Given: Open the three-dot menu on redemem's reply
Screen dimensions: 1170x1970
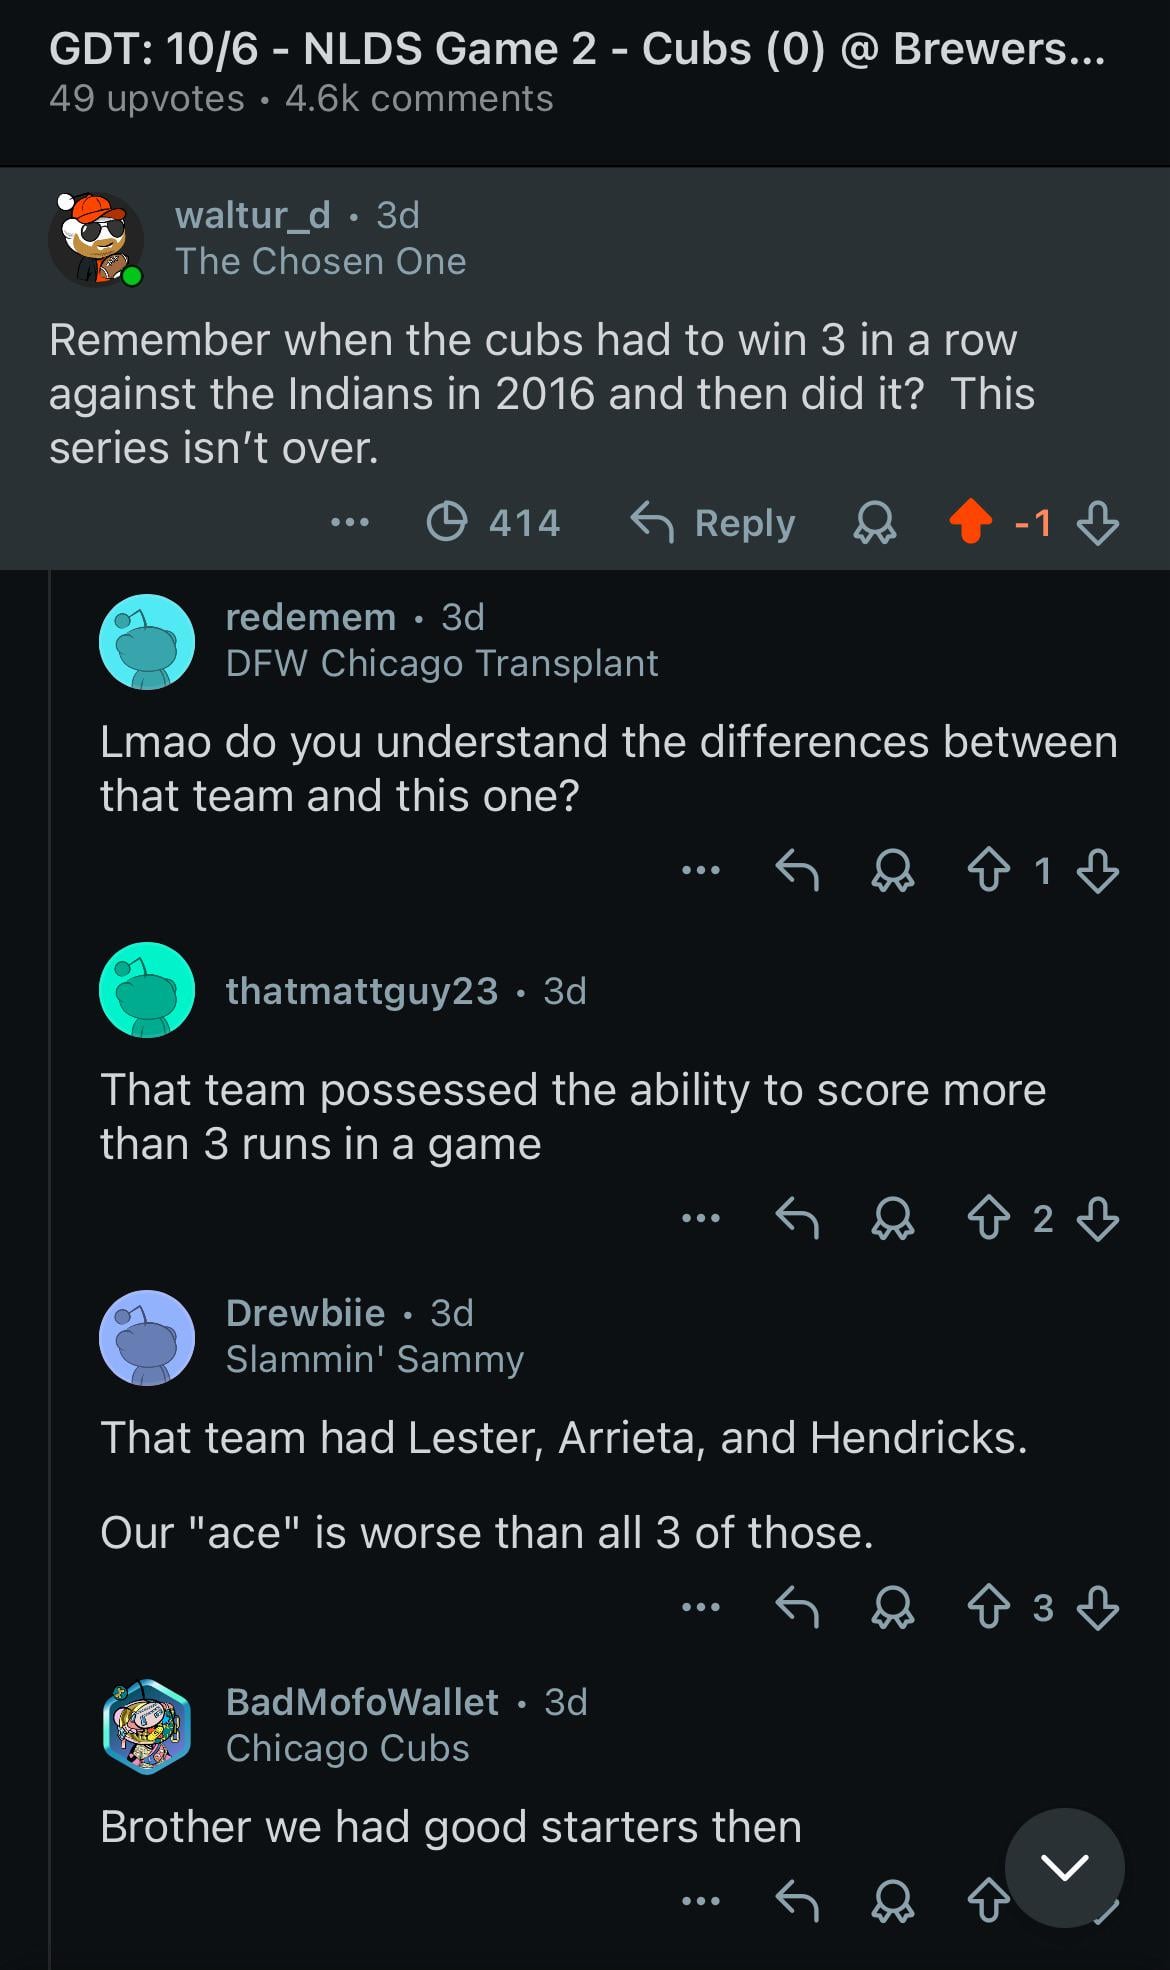Looking at the screenshot, I should 700,870.
